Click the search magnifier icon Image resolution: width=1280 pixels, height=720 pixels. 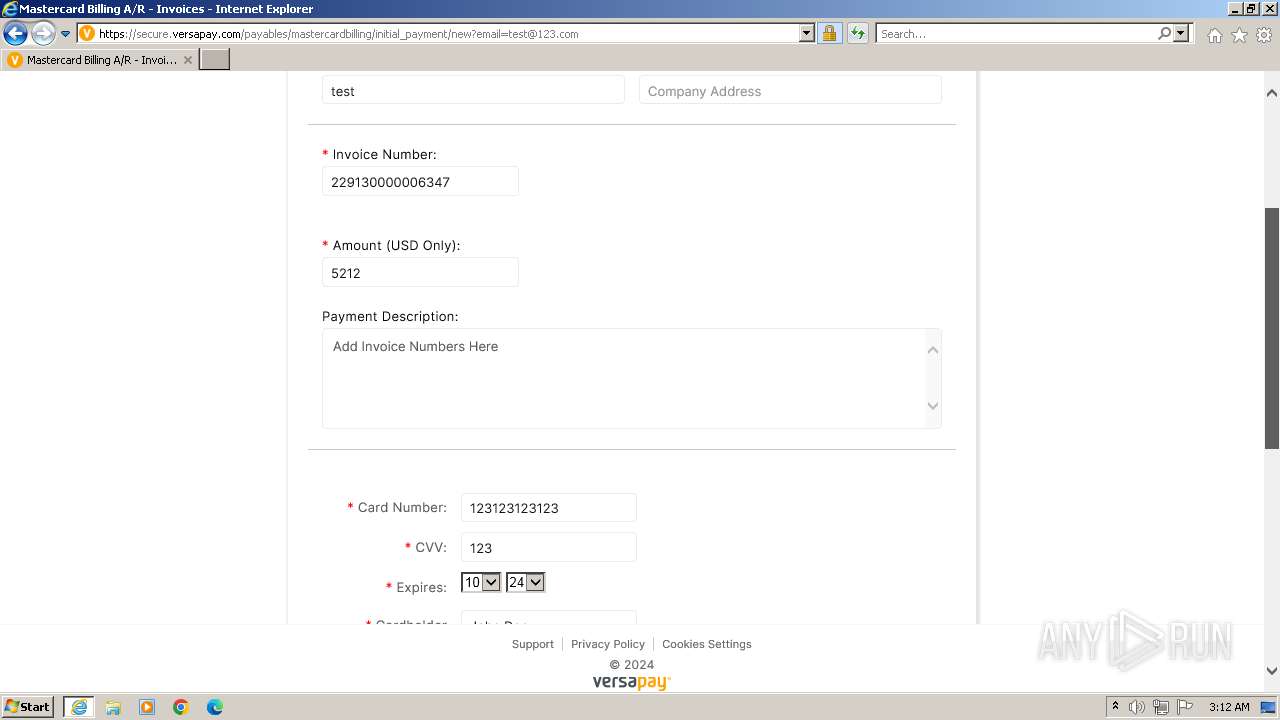click(x=1164, y=34)
